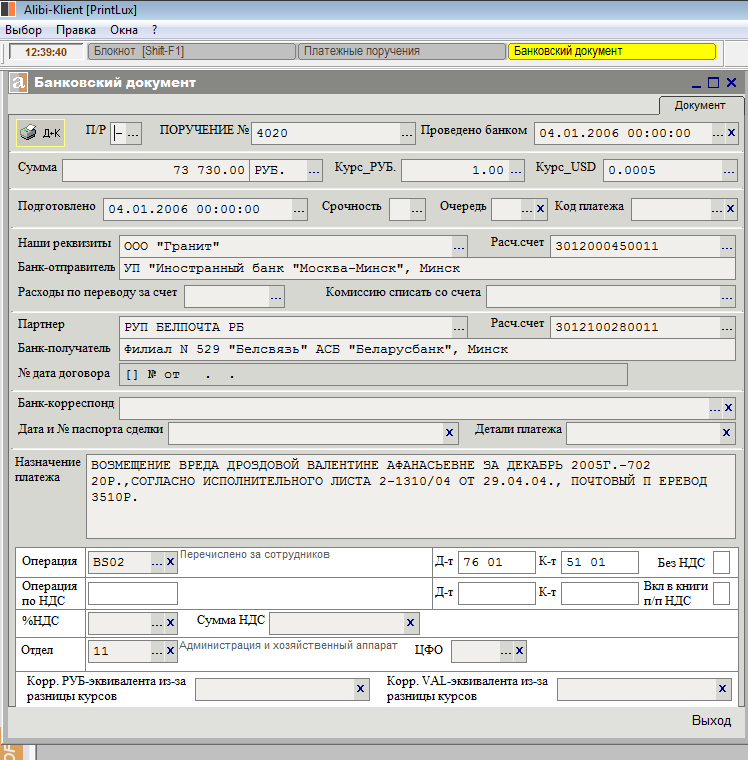Open Подготовлено date ellipsis picker
The height and width of the screenshot is (760, 748).
tap(299, 210)
